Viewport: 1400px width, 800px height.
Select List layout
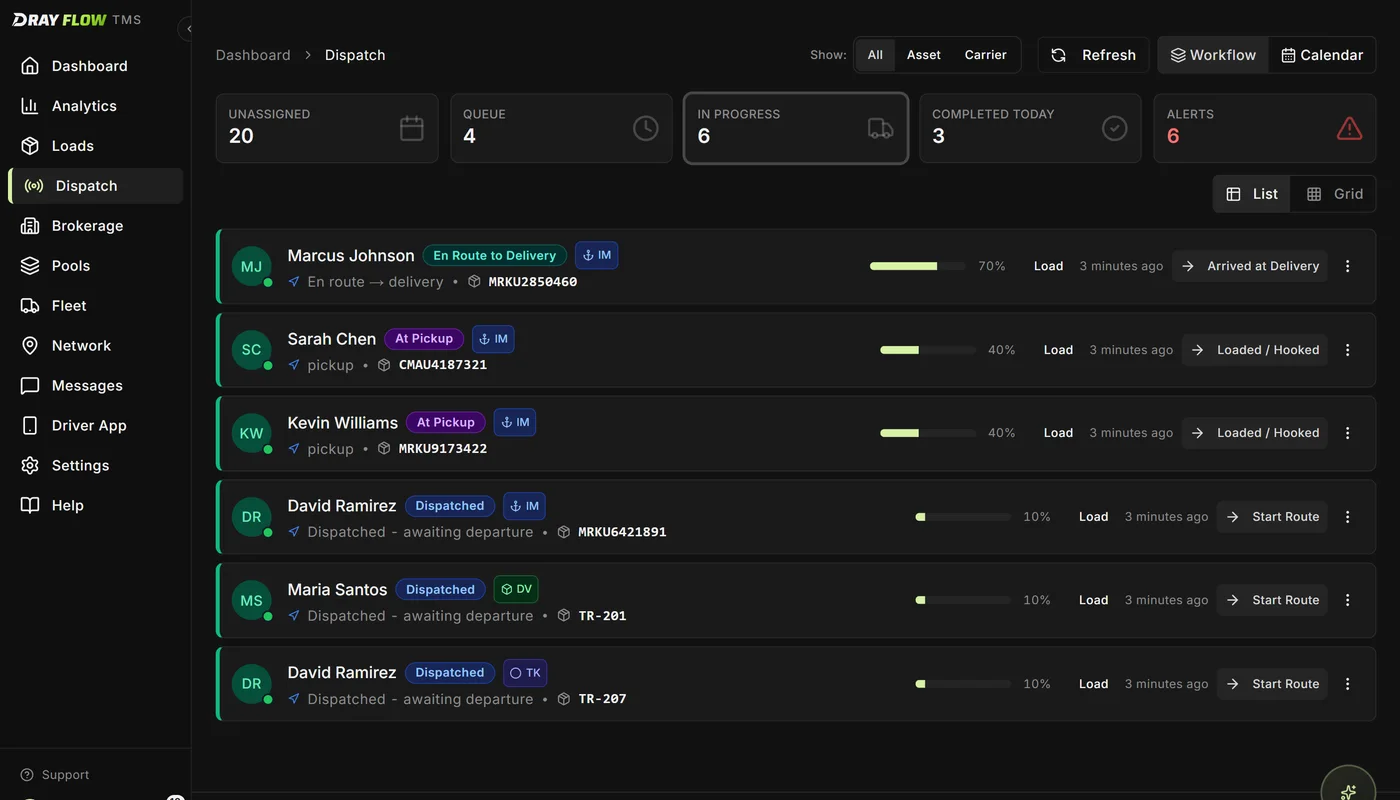(1252, 194)
